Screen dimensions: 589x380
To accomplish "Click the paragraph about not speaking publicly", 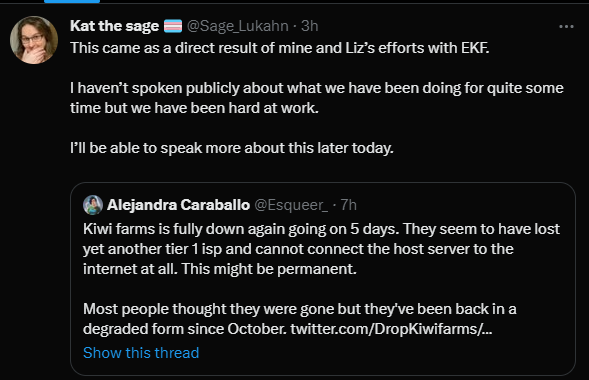I will 317,98.
